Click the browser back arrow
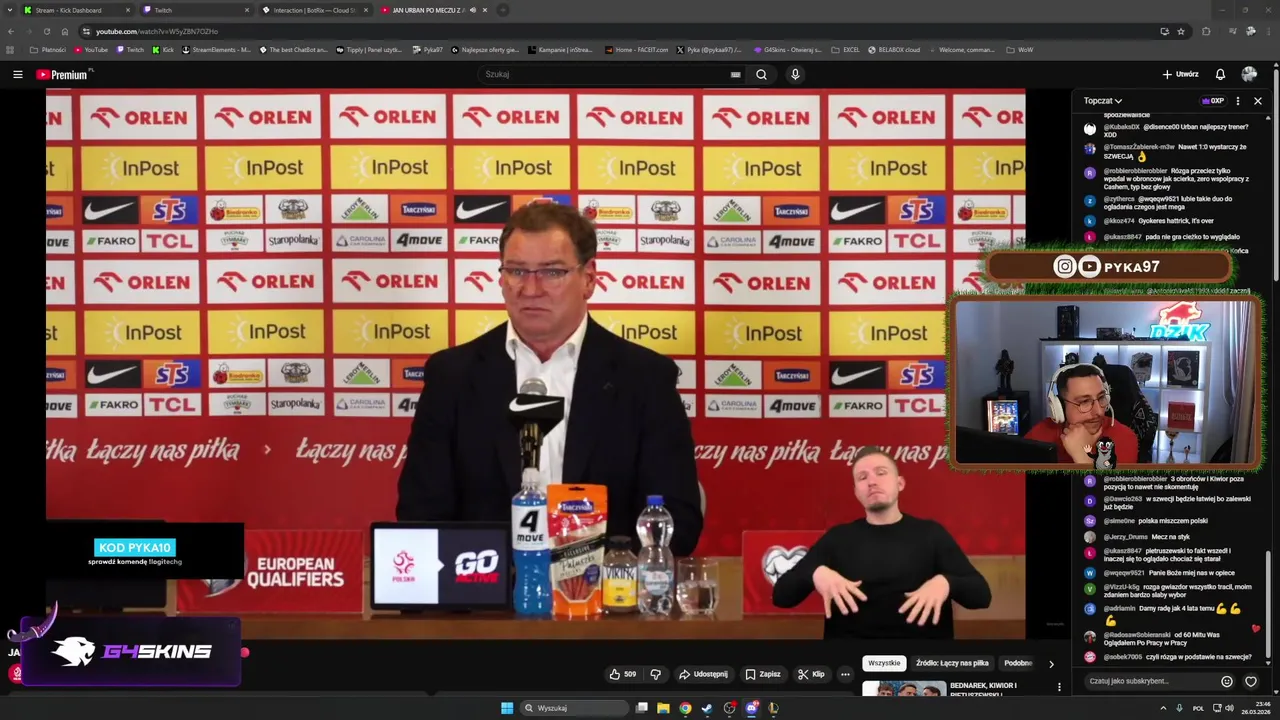The height and width of the screenshot is (720, 1280). (11, 31)
